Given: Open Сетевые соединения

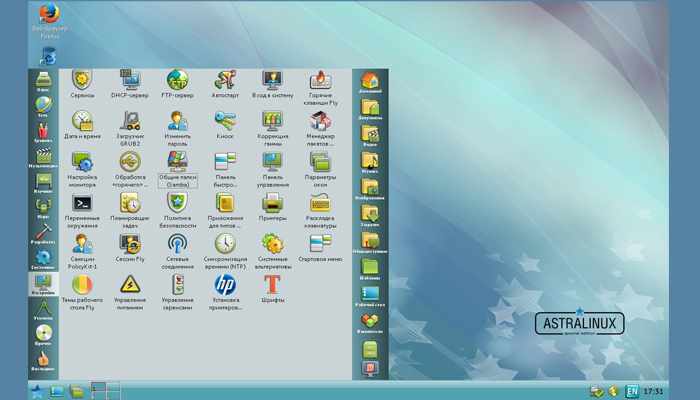Looking at the screenshot, I should pyautogui.click(x=177, y=251).
